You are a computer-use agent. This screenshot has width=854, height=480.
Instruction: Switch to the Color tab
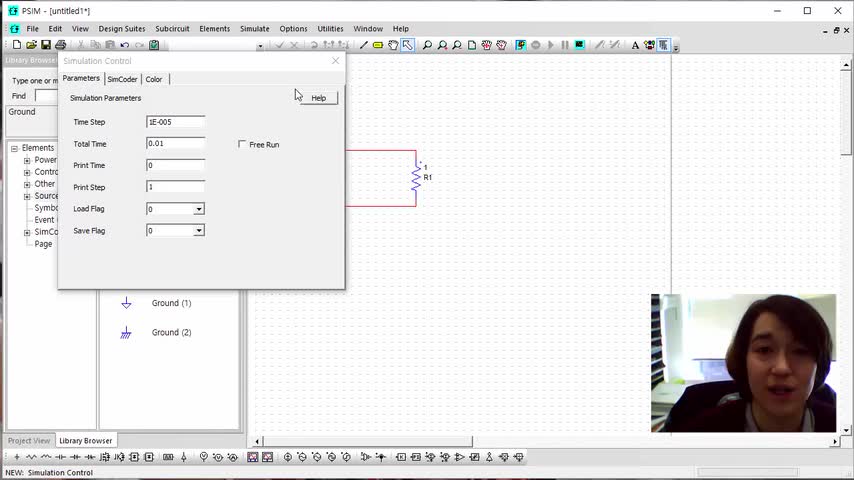point(154,79)
